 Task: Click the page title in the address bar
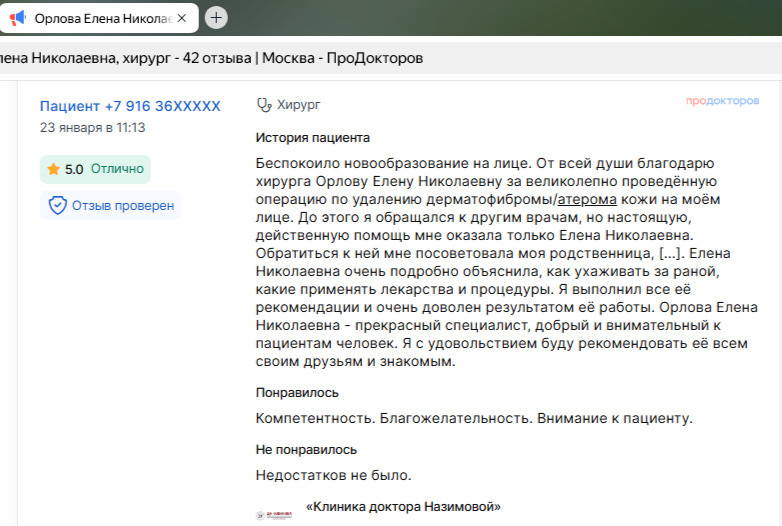point(211,58)
